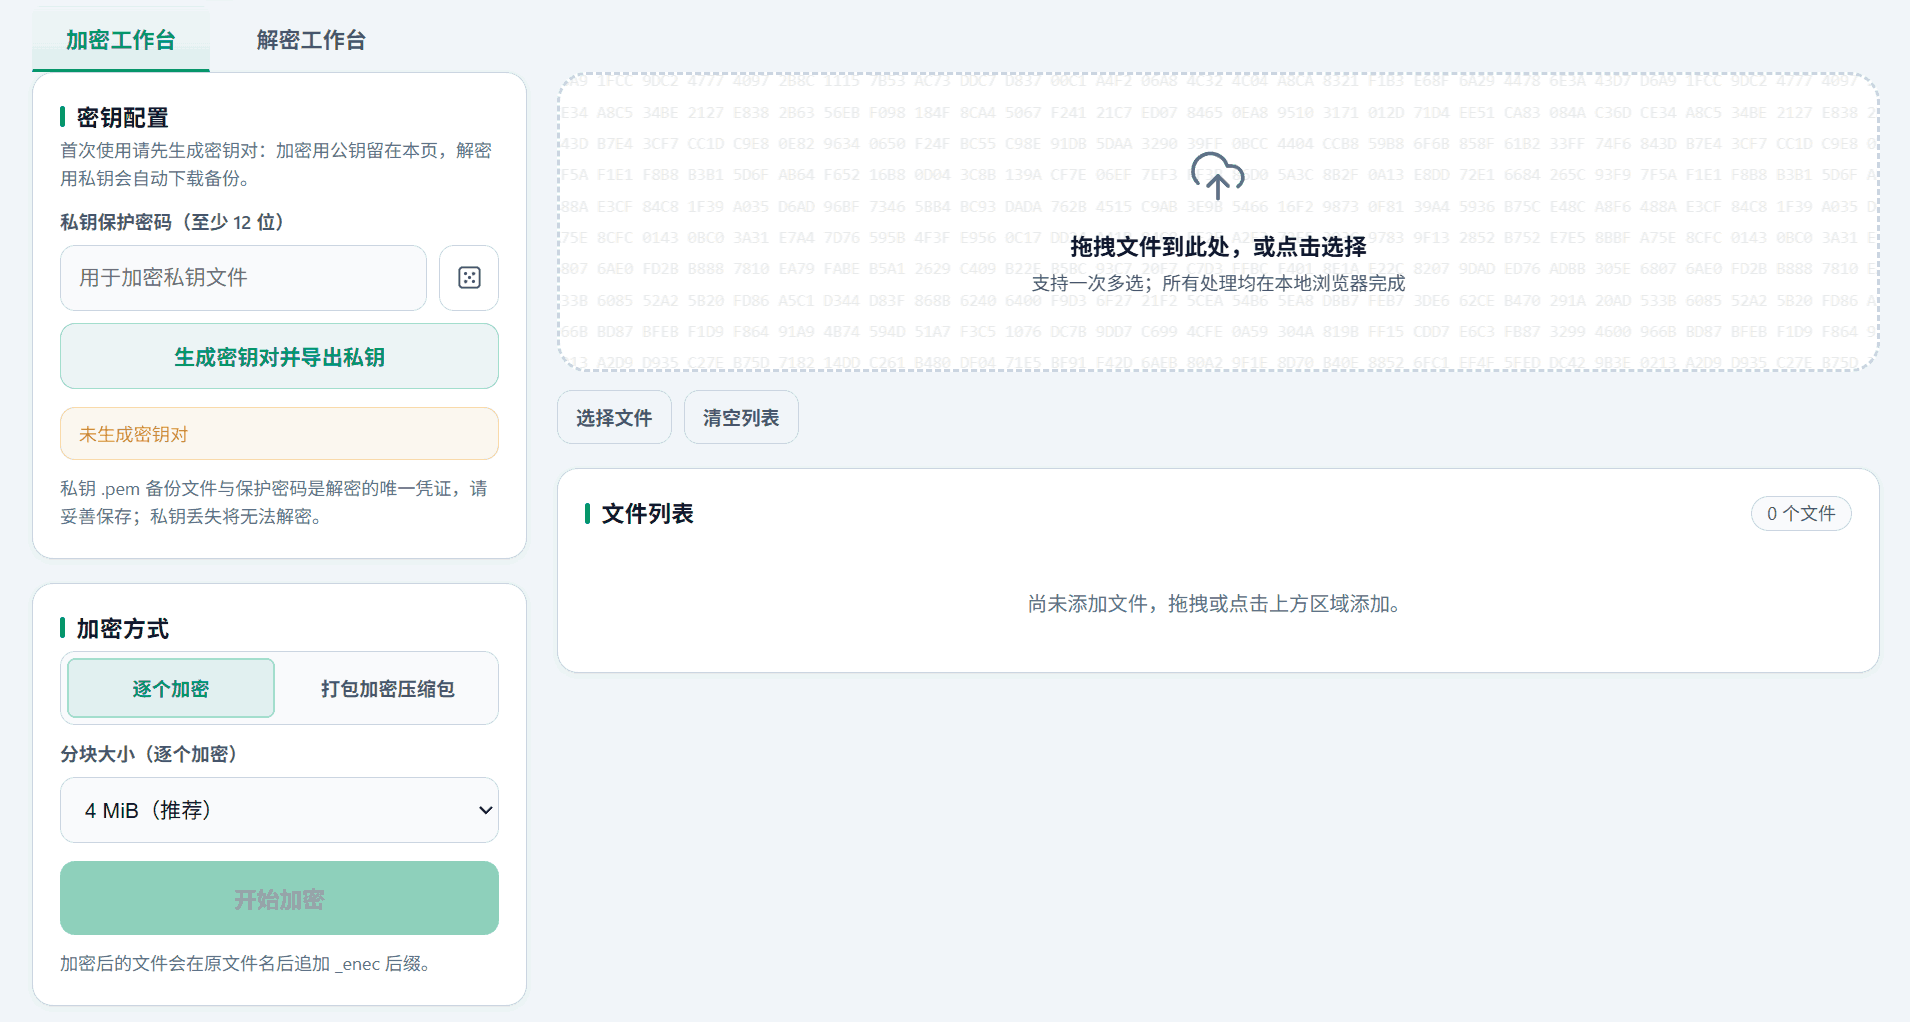The height and width of the screenshot is (1022, 1910).
Task: Click the 文件列表 heading
Action: coord(647,514)
